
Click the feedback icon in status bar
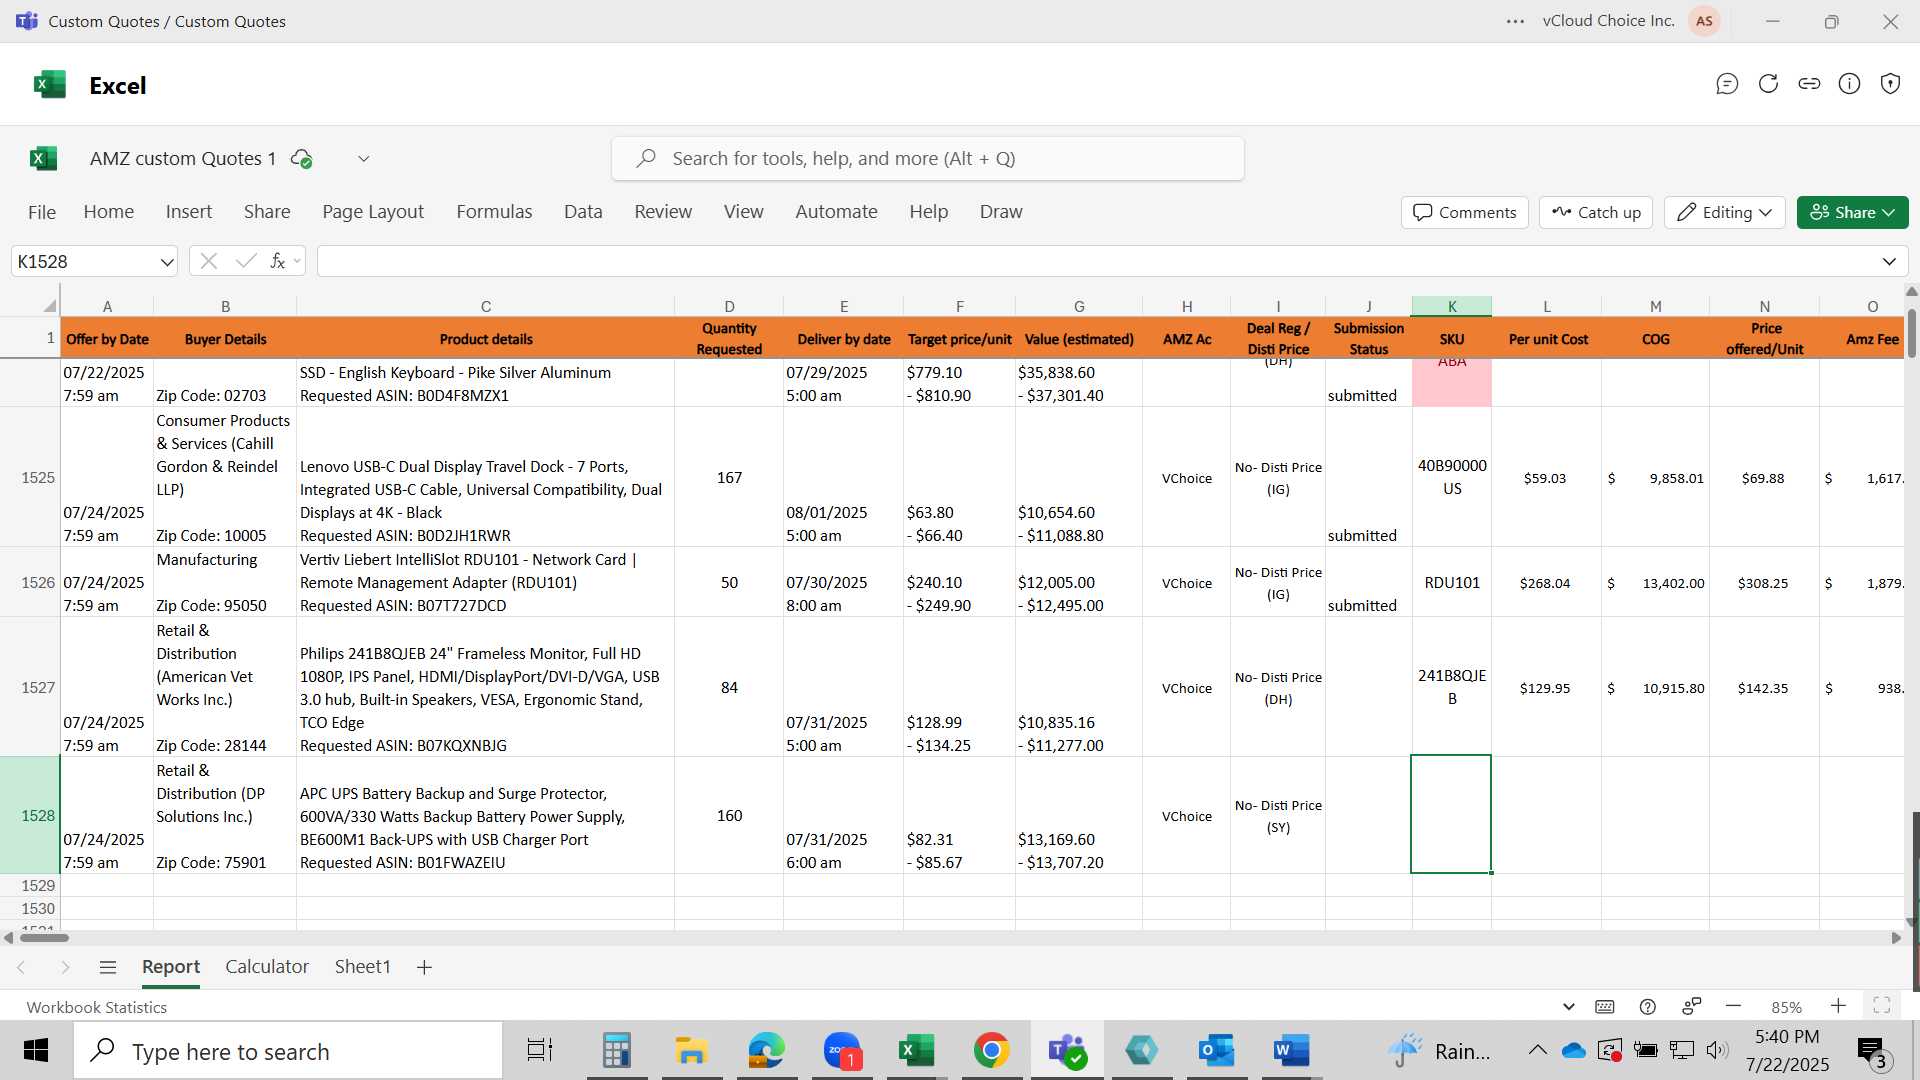click(x=1691, y=1007)
